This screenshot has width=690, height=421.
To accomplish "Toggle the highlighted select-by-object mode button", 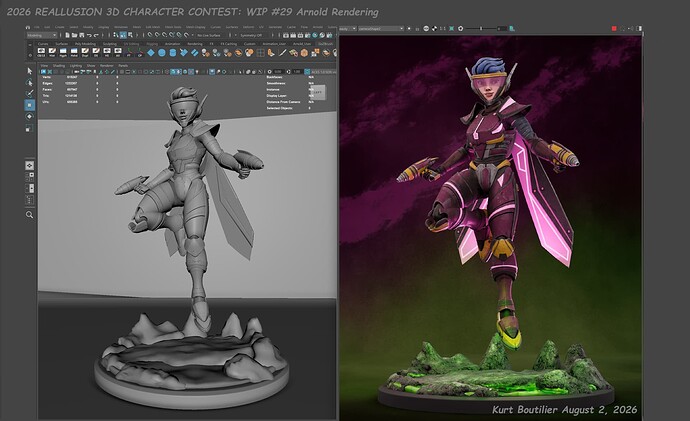I will click(123, 35).
